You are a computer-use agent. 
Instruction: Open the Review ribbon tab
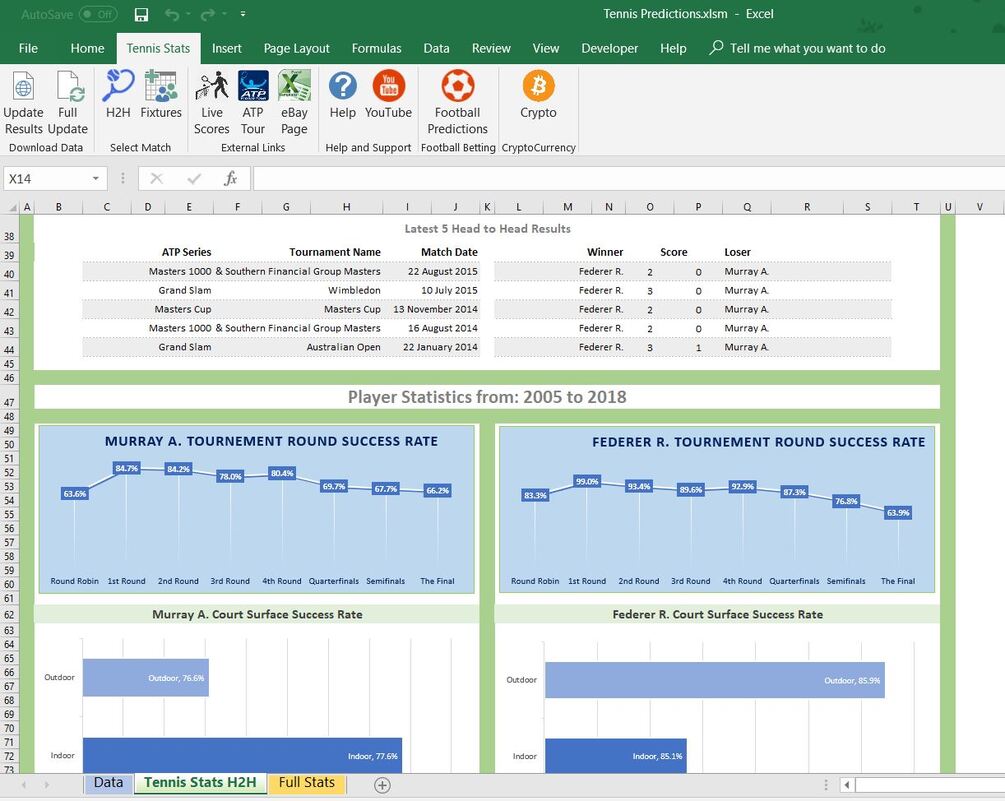pyautogui.click(x=492, y=48)
